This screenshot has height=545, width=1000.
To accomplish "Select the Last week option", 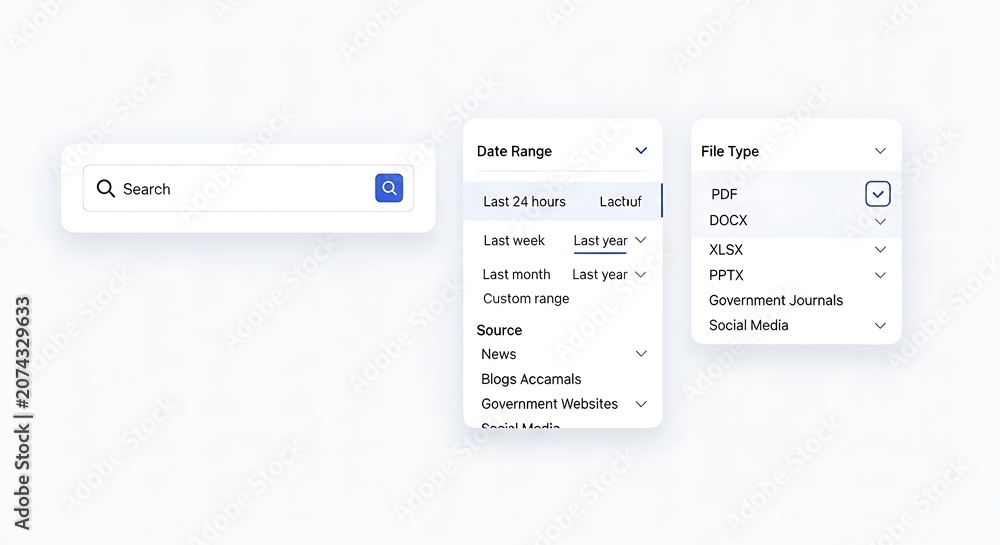I will 514,240.
